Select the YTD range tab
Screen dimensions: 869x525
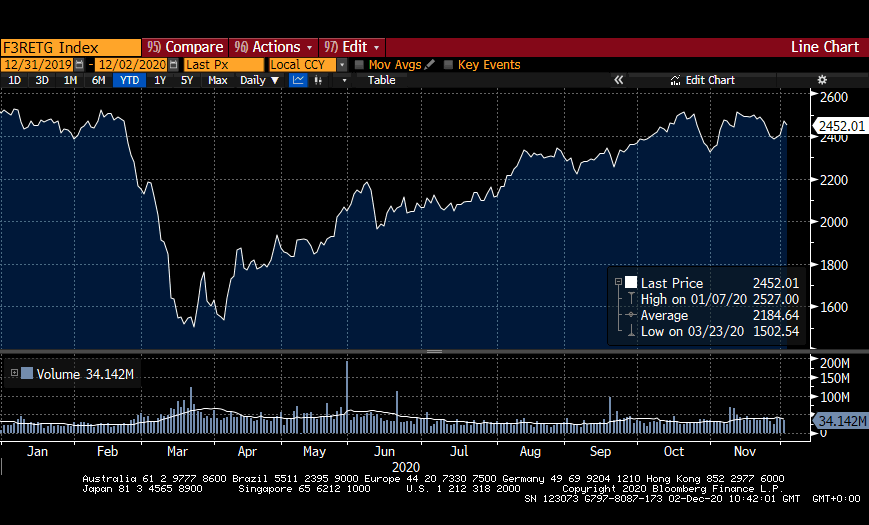click(x=130, y=80)
